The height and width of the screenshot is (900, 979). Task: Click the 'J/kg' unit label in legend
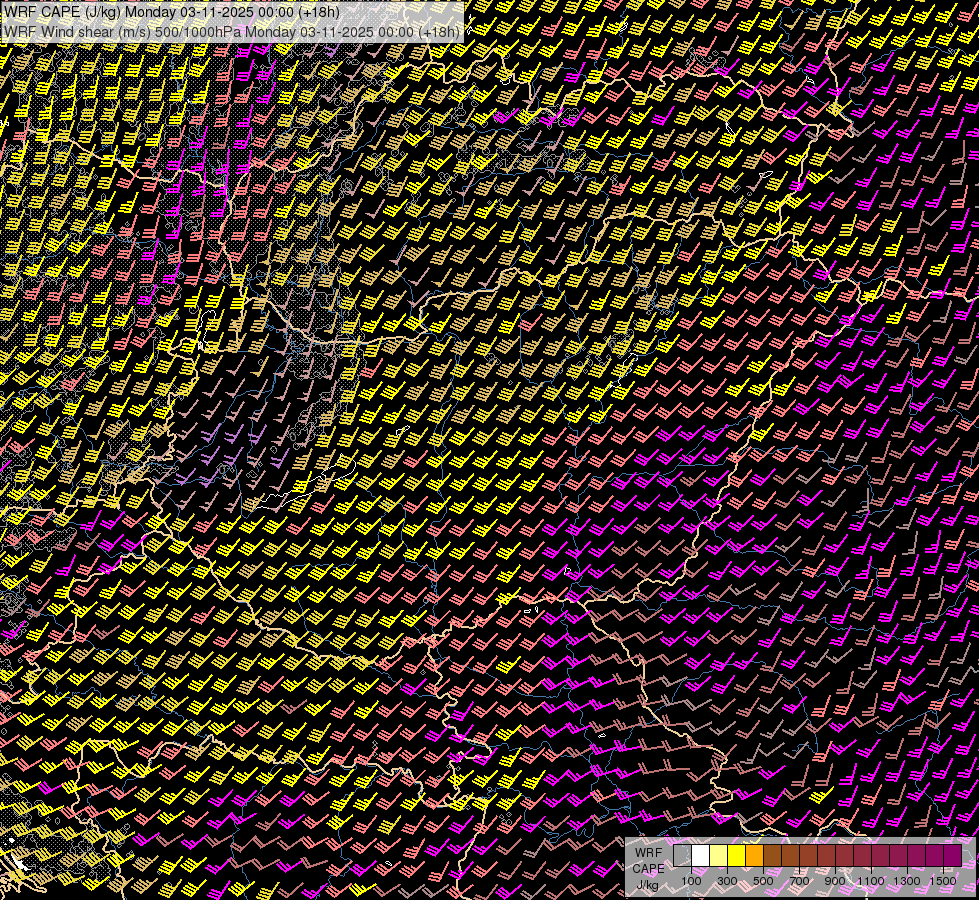pos(648,885)
